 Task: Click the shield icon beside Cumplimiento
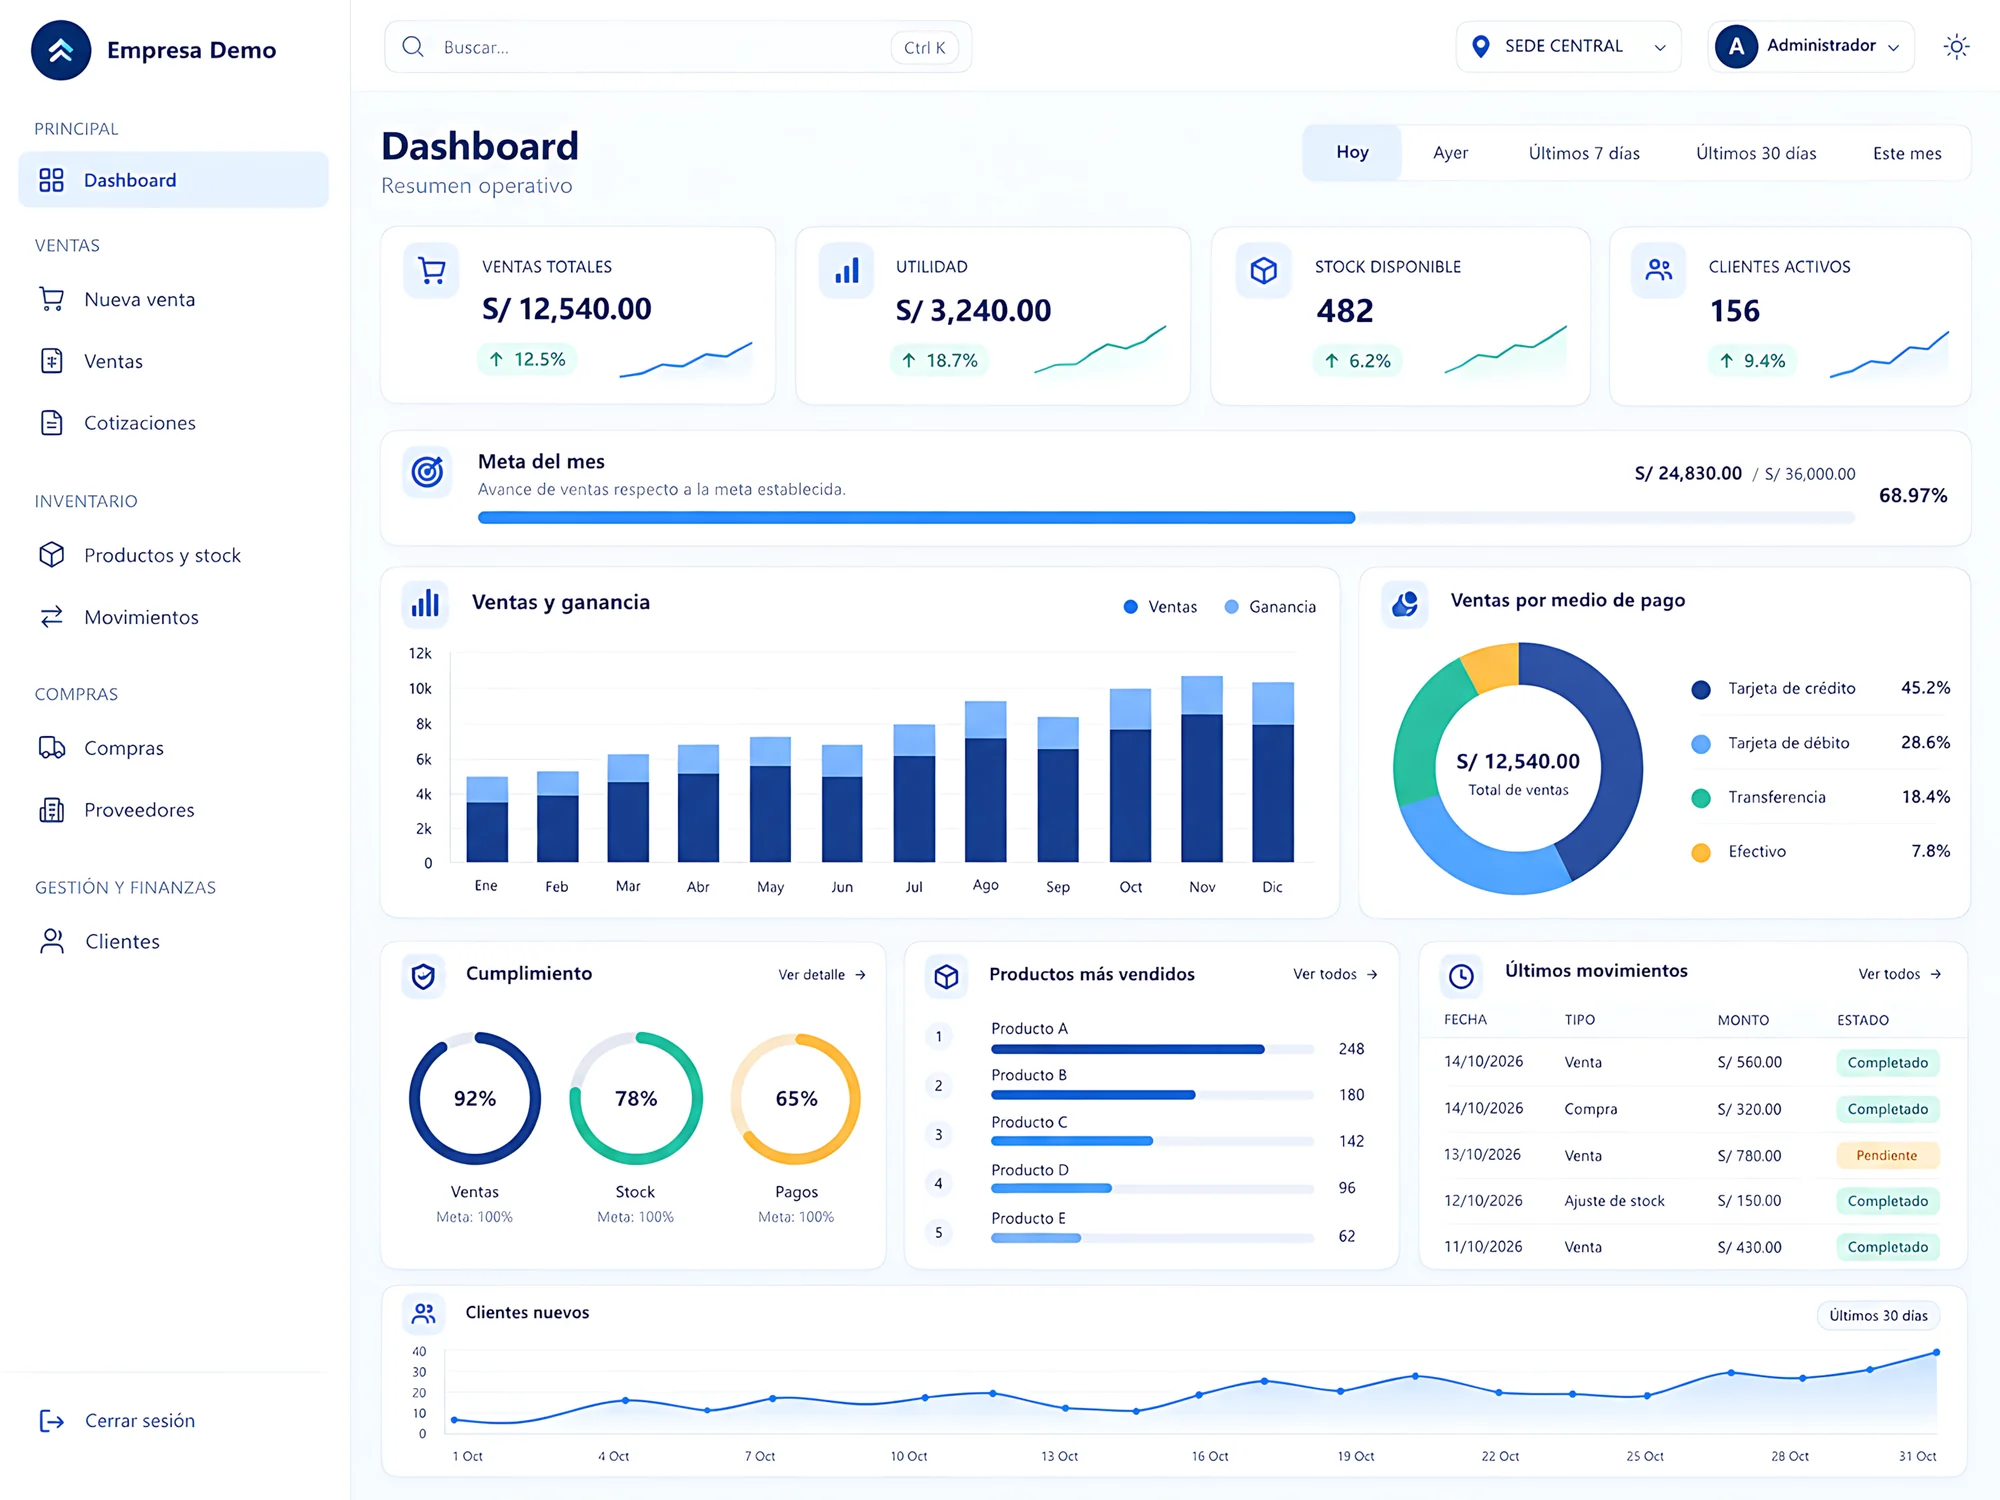(424, 976)
